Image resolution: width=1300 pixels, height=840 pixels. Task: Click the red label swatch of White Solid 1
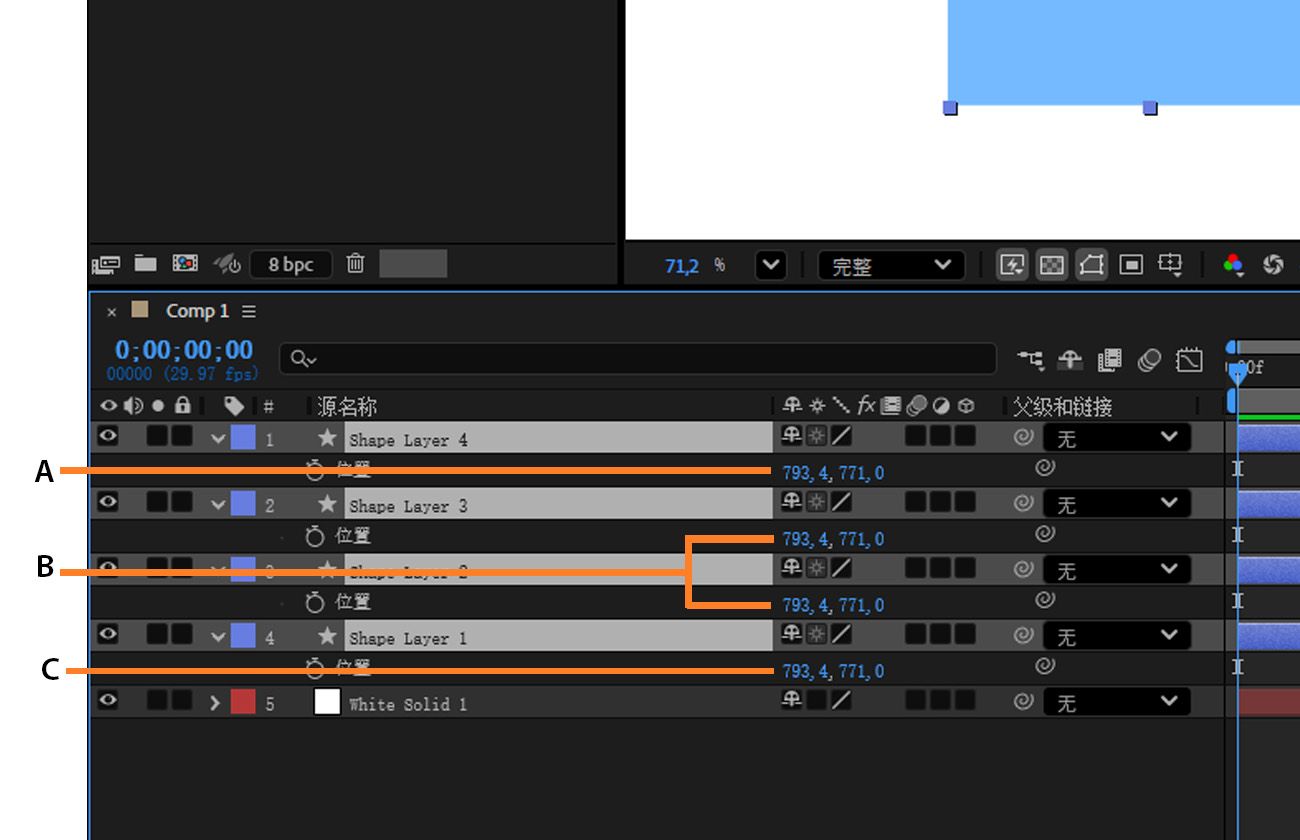pyautogui.click(x=243, y=702)
